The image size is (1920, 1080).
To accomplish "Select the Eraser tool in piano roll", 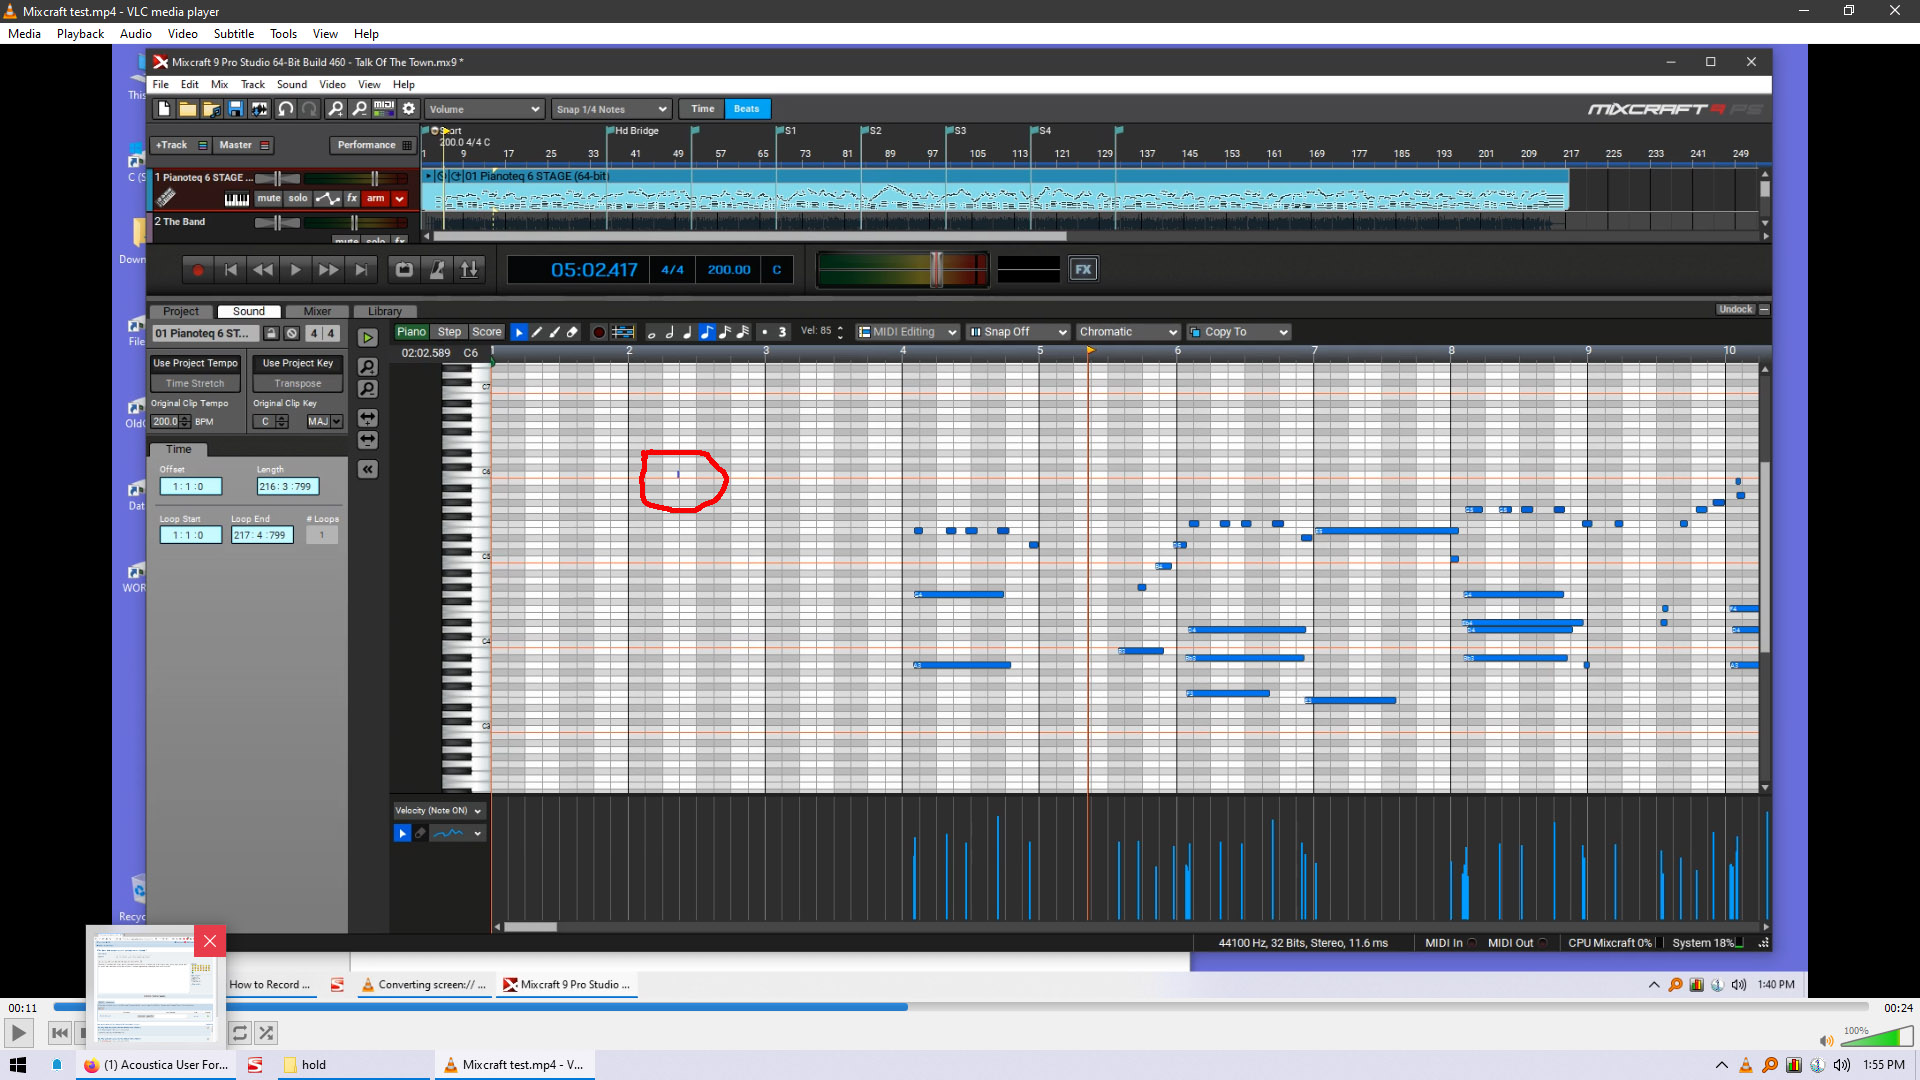I will pyautogui.click(x=572, y=332).
